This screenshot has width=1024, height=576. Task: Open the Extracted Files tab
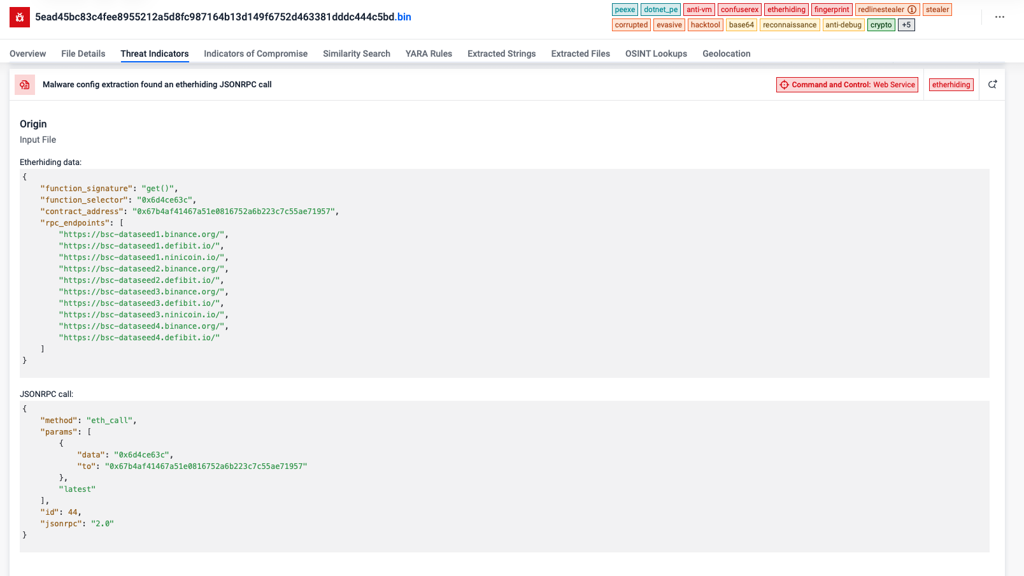coord(581,54)
